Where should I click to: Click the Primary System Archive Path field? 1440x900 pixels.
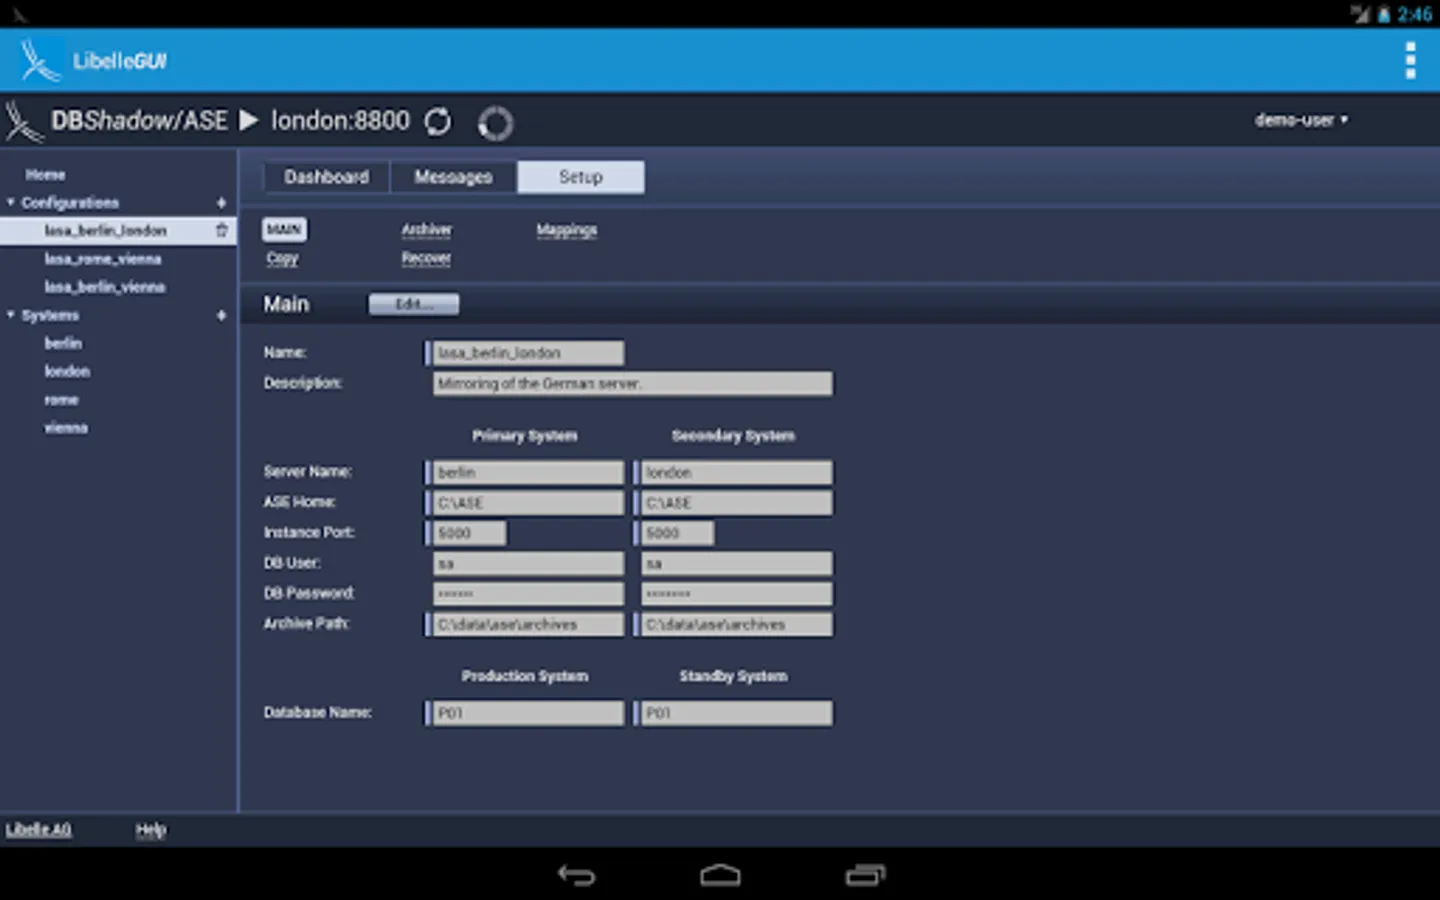(x=528, y=625)
